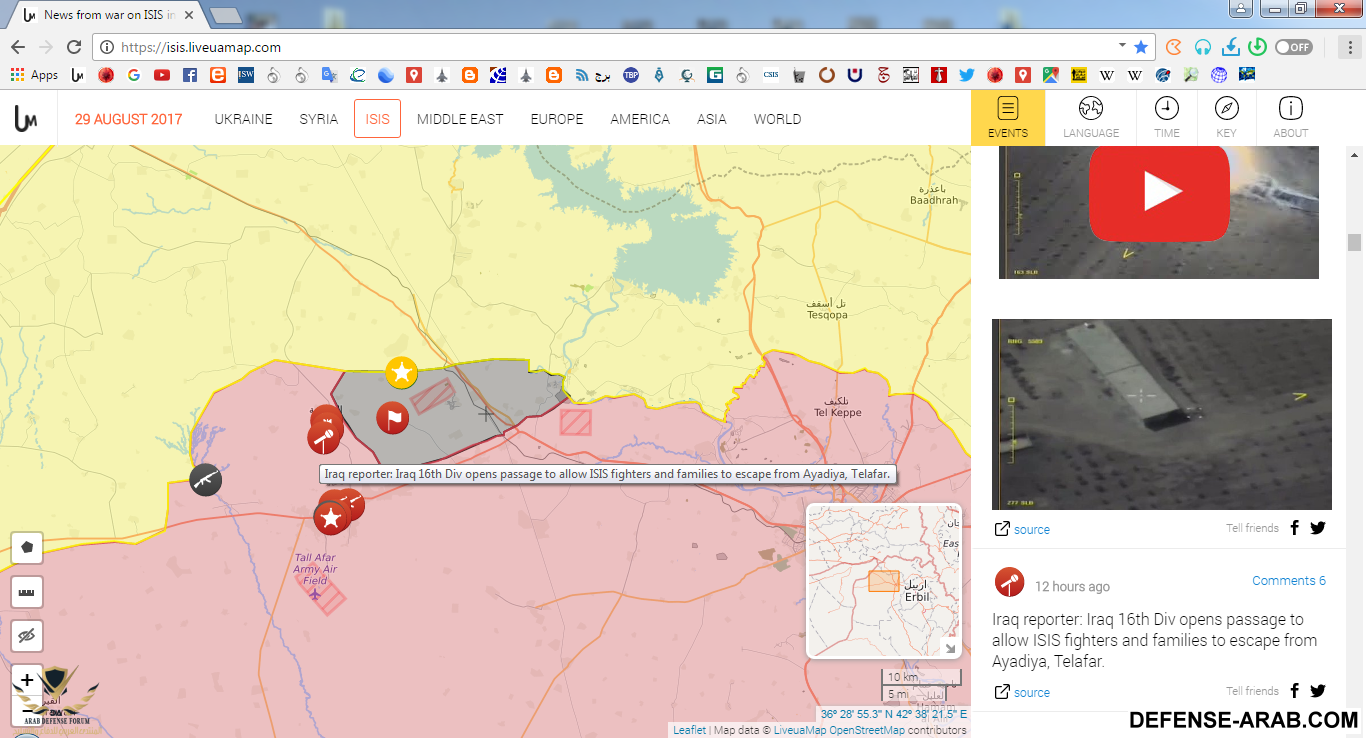
Task: Click the yellow star map marker
Action: [401, 373]
